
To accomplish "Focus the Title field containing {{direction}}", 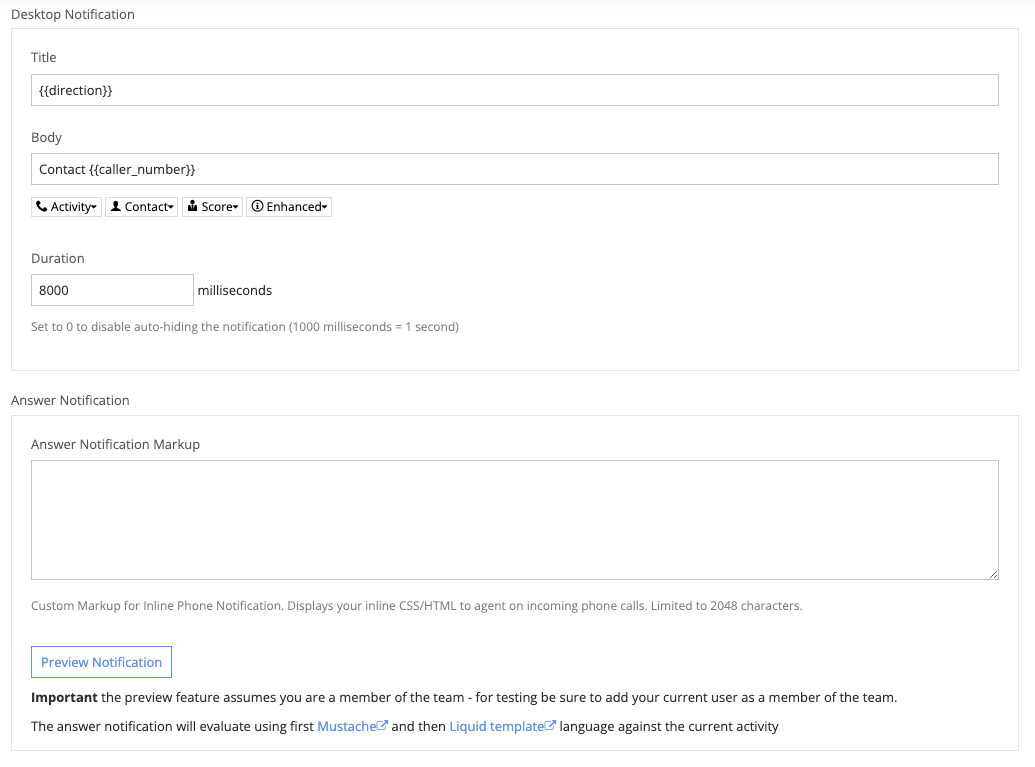I will [x=514, y=90].
